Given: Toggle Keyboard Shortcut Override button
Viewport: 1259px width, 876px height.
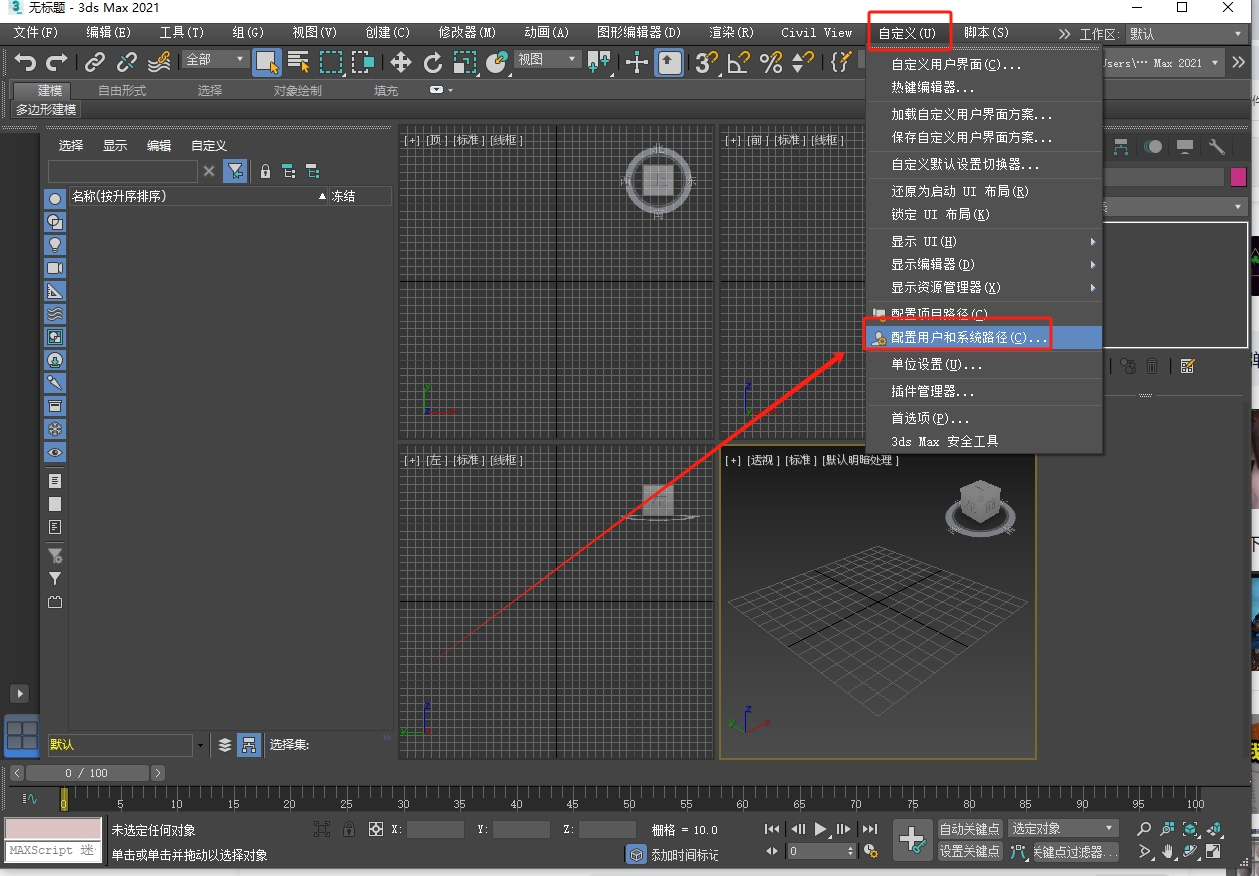Looking at the screenshot, I should 670,63.
